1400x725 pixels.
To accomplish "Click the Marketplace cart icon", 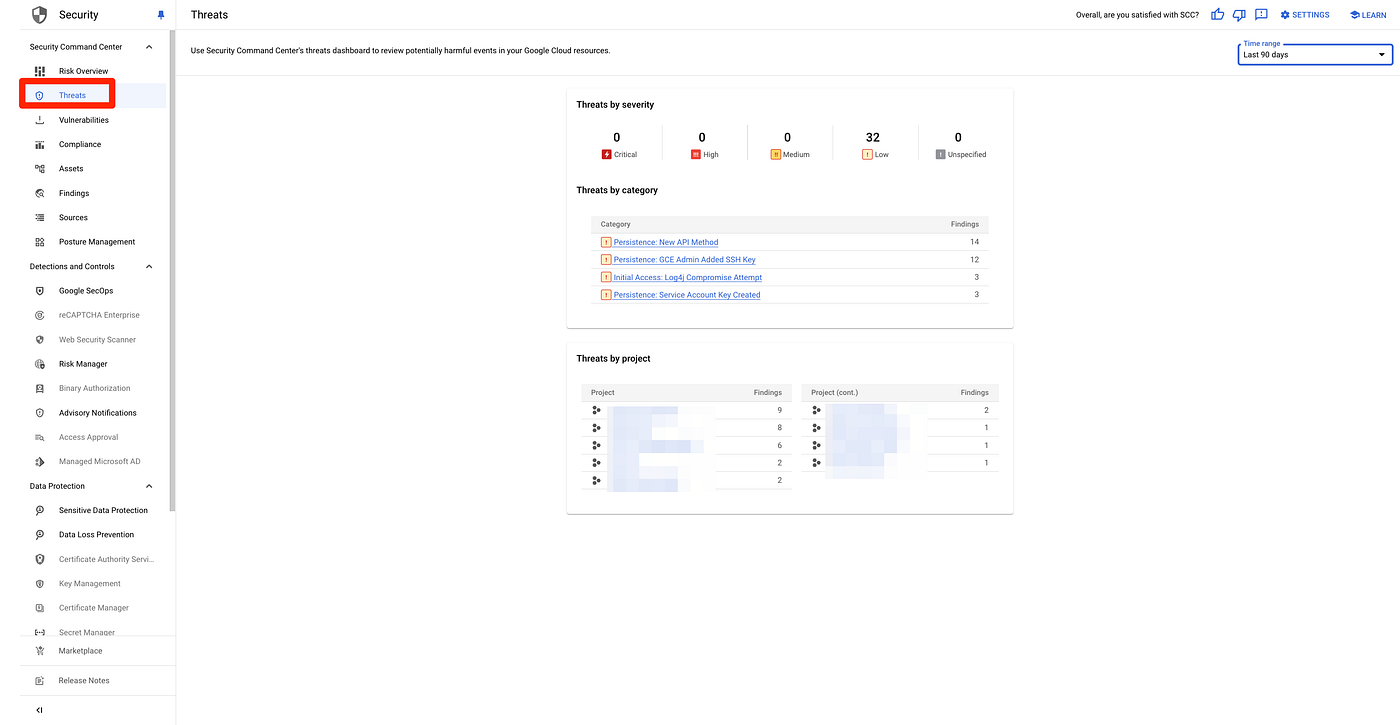I will [x=40, y=651].
